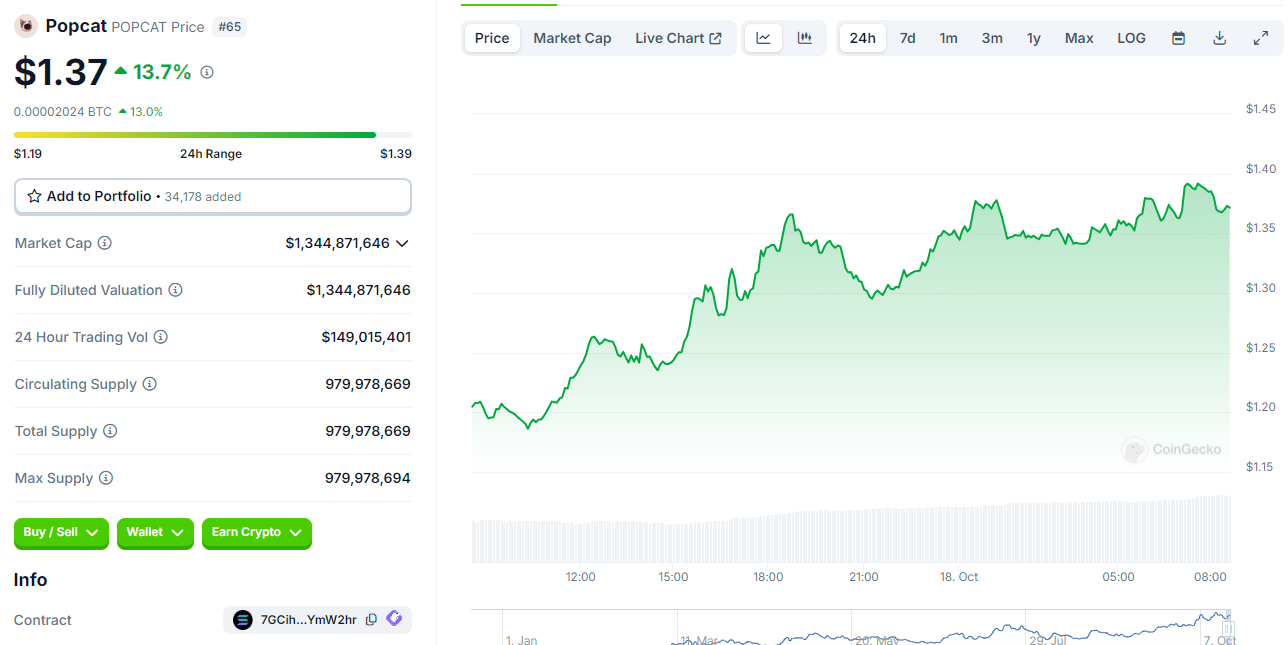Select the Max time range
Screen dimensions: 1288x645
pos(1079,38)
